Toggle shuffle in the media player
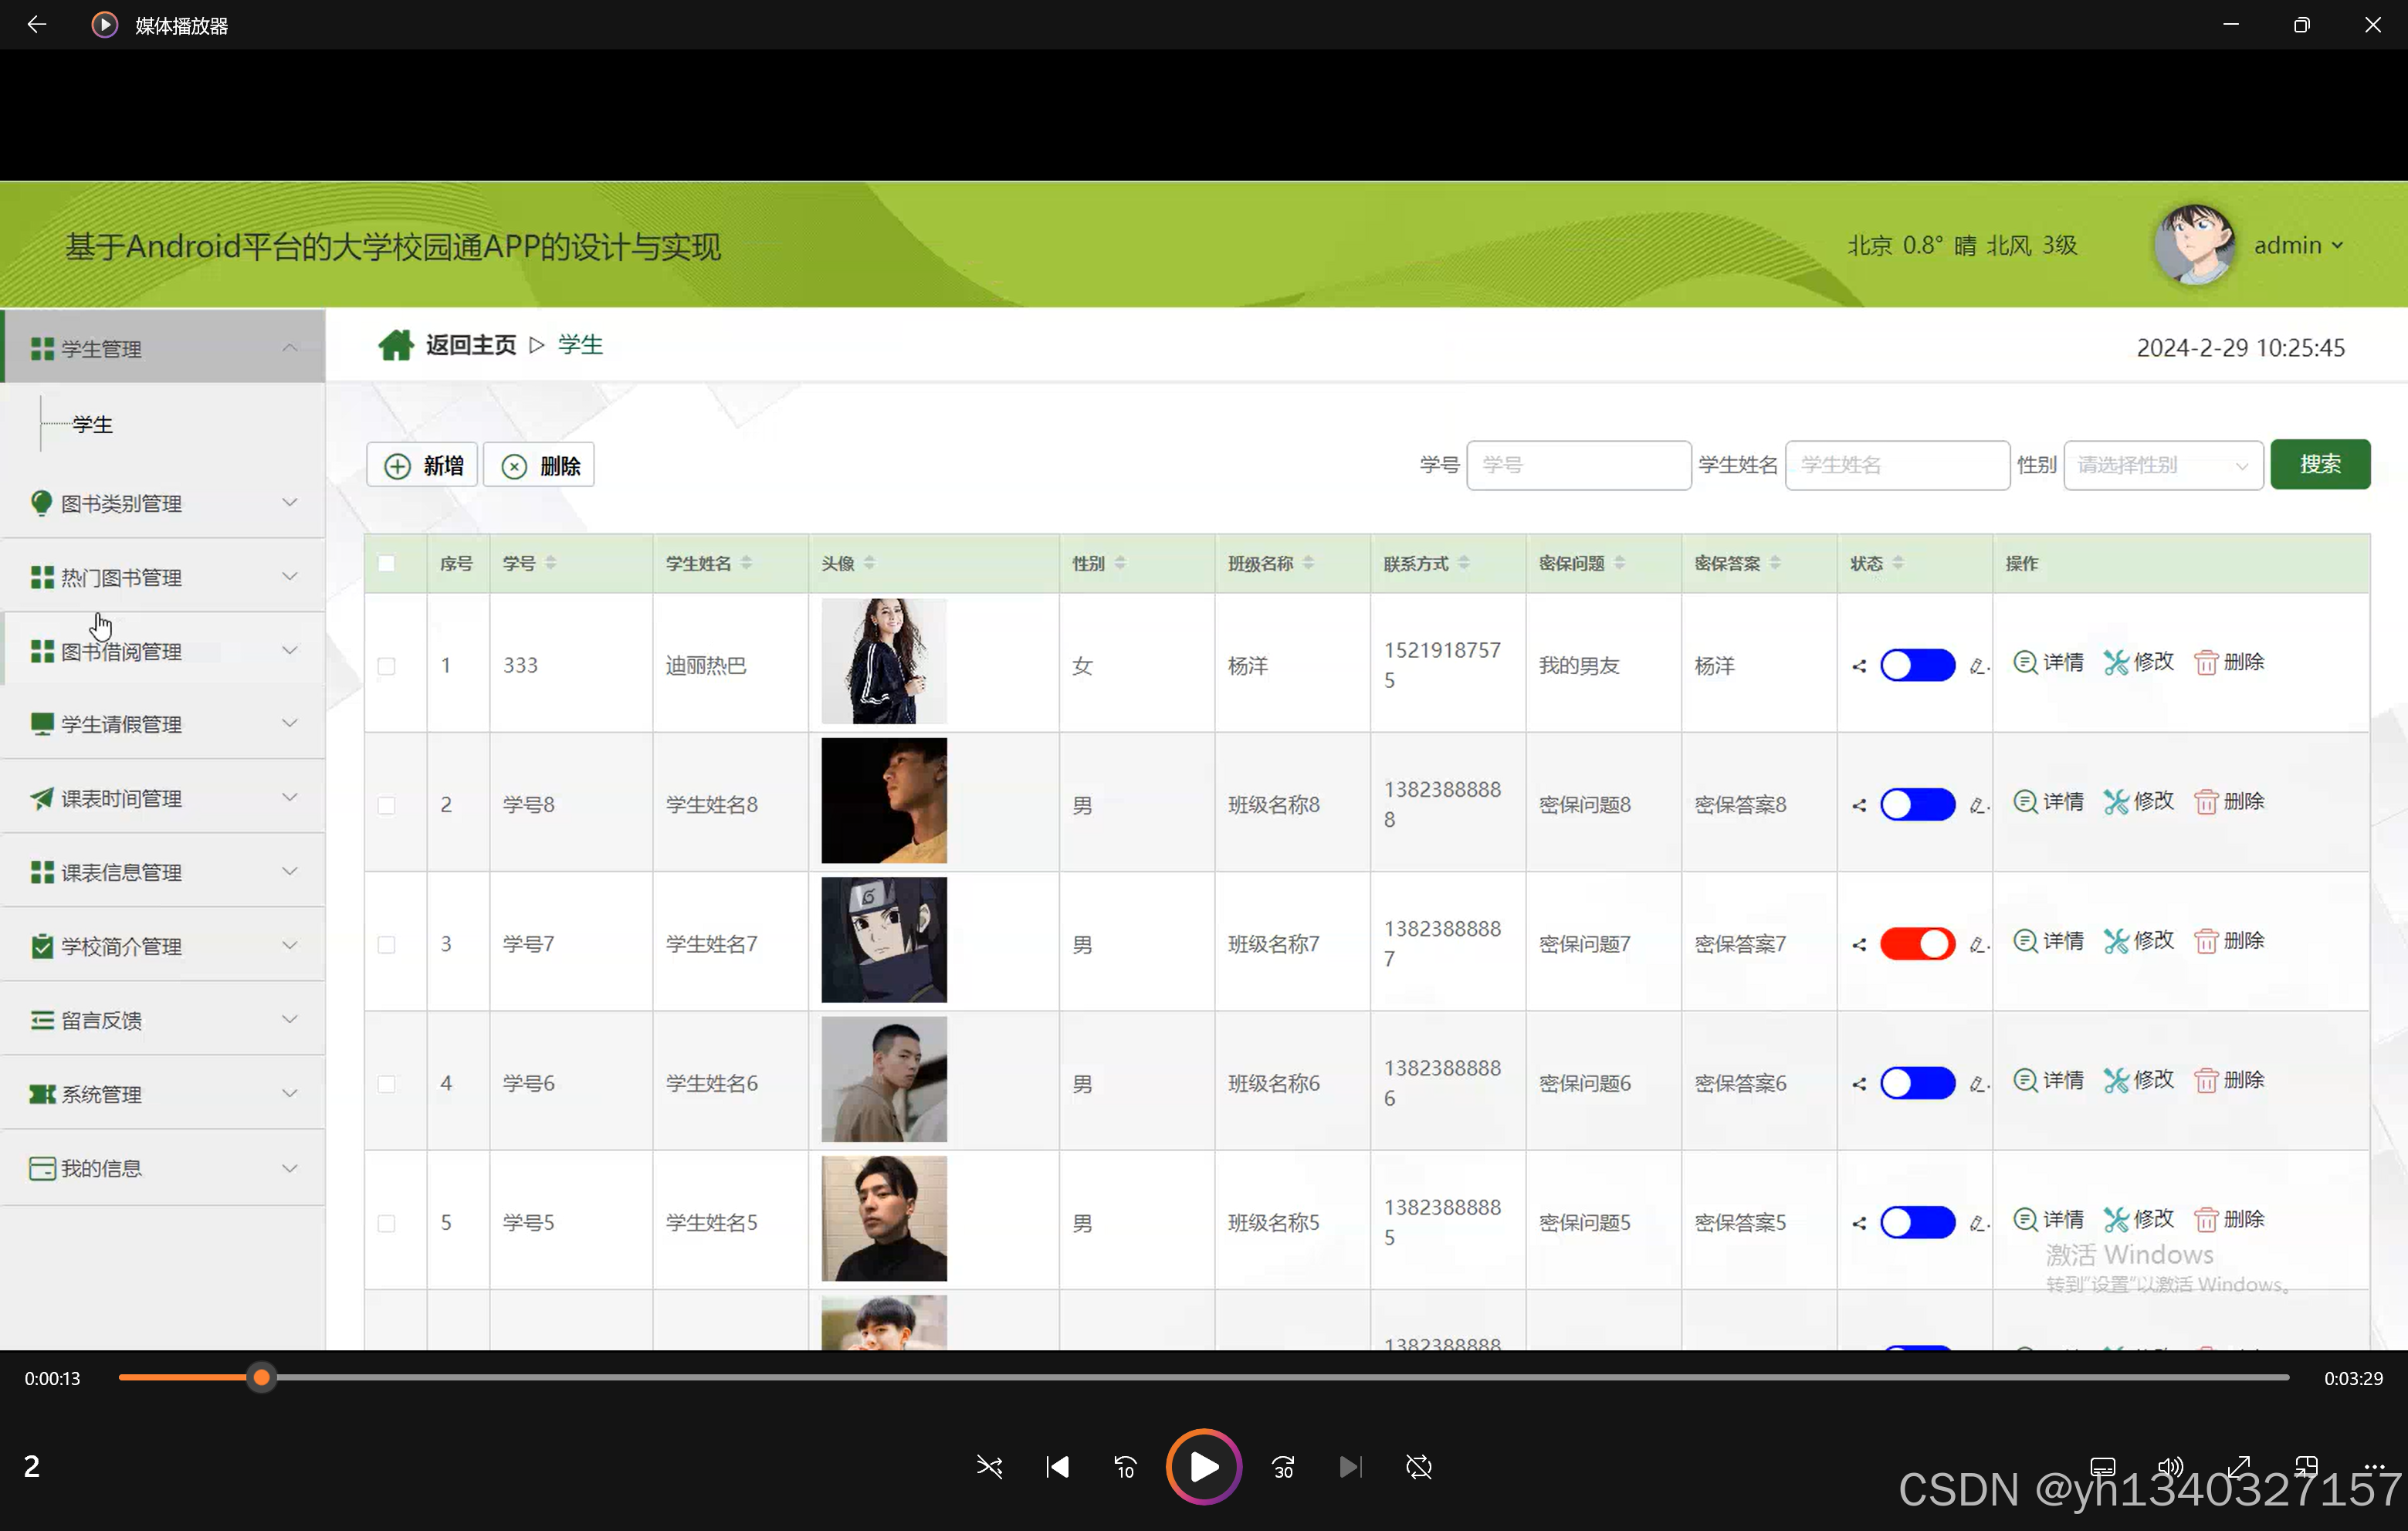The height and width of the screenshot is (1531, 2408). (x=989, y=1467)
